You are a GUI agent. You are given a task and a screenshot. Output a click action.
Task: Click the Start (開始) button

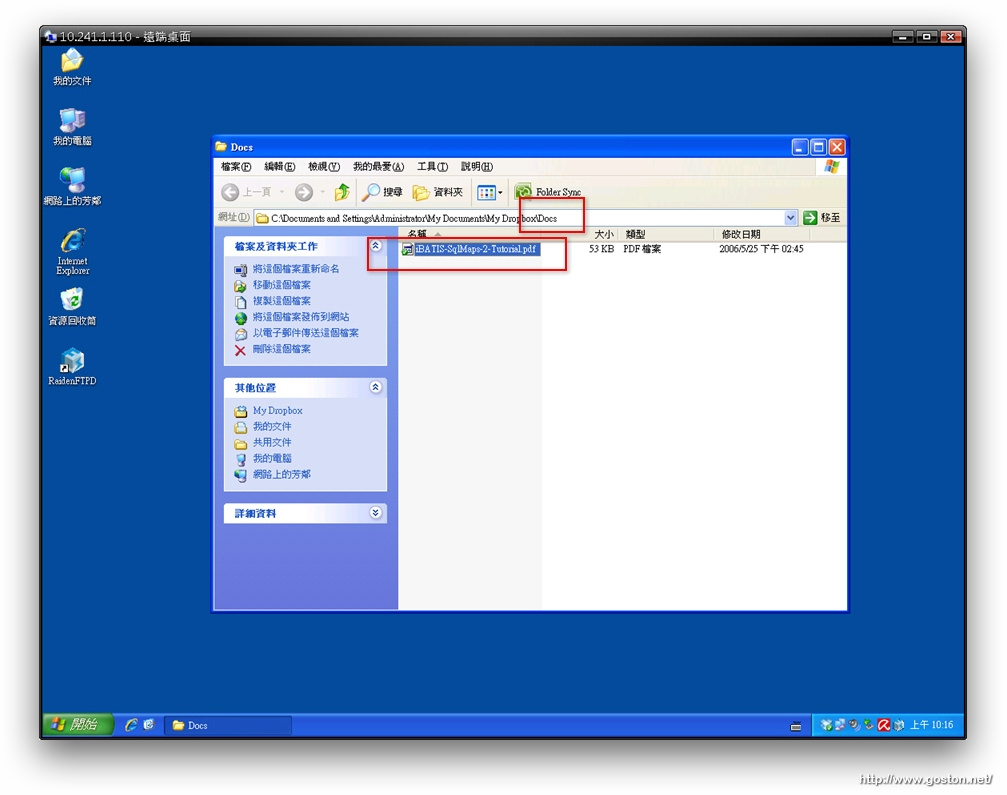point(74,725)
